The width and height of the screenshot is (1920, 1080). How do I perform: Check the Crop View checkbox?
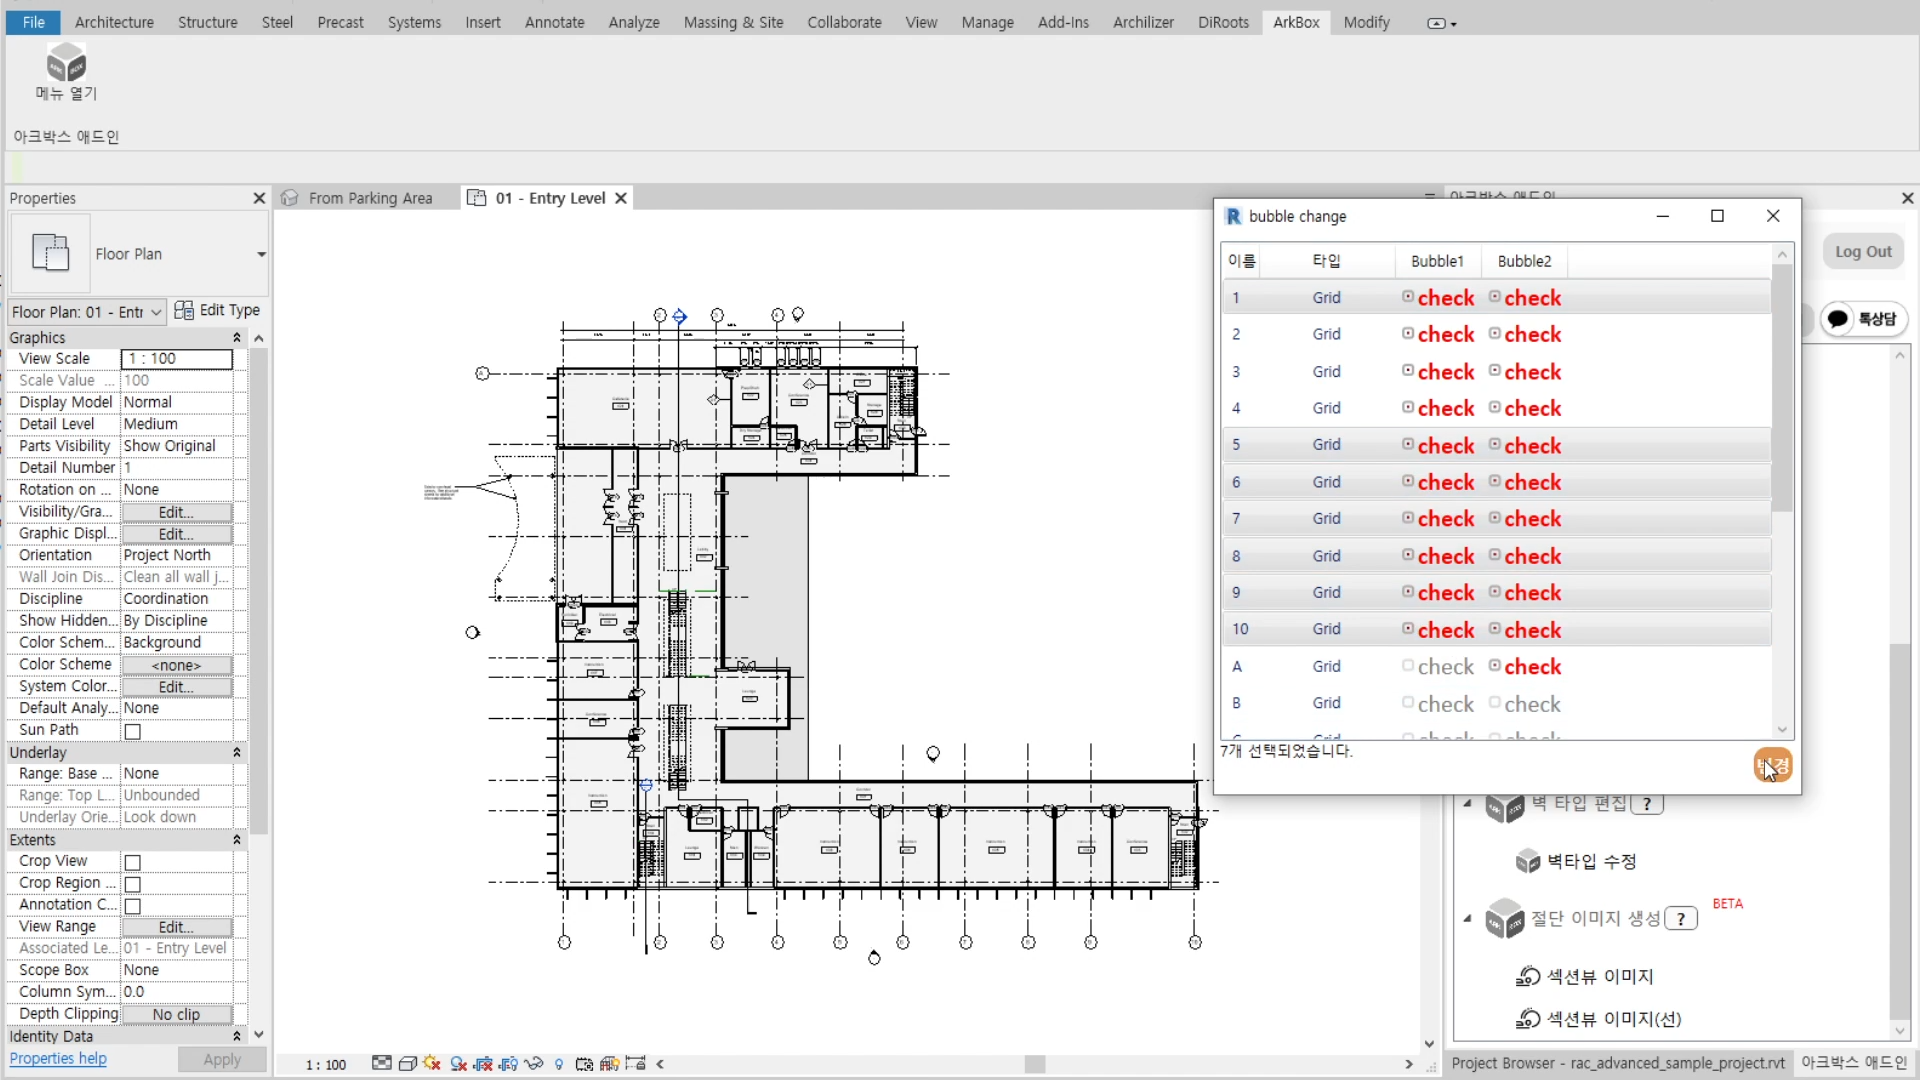[x=132, y=862]
